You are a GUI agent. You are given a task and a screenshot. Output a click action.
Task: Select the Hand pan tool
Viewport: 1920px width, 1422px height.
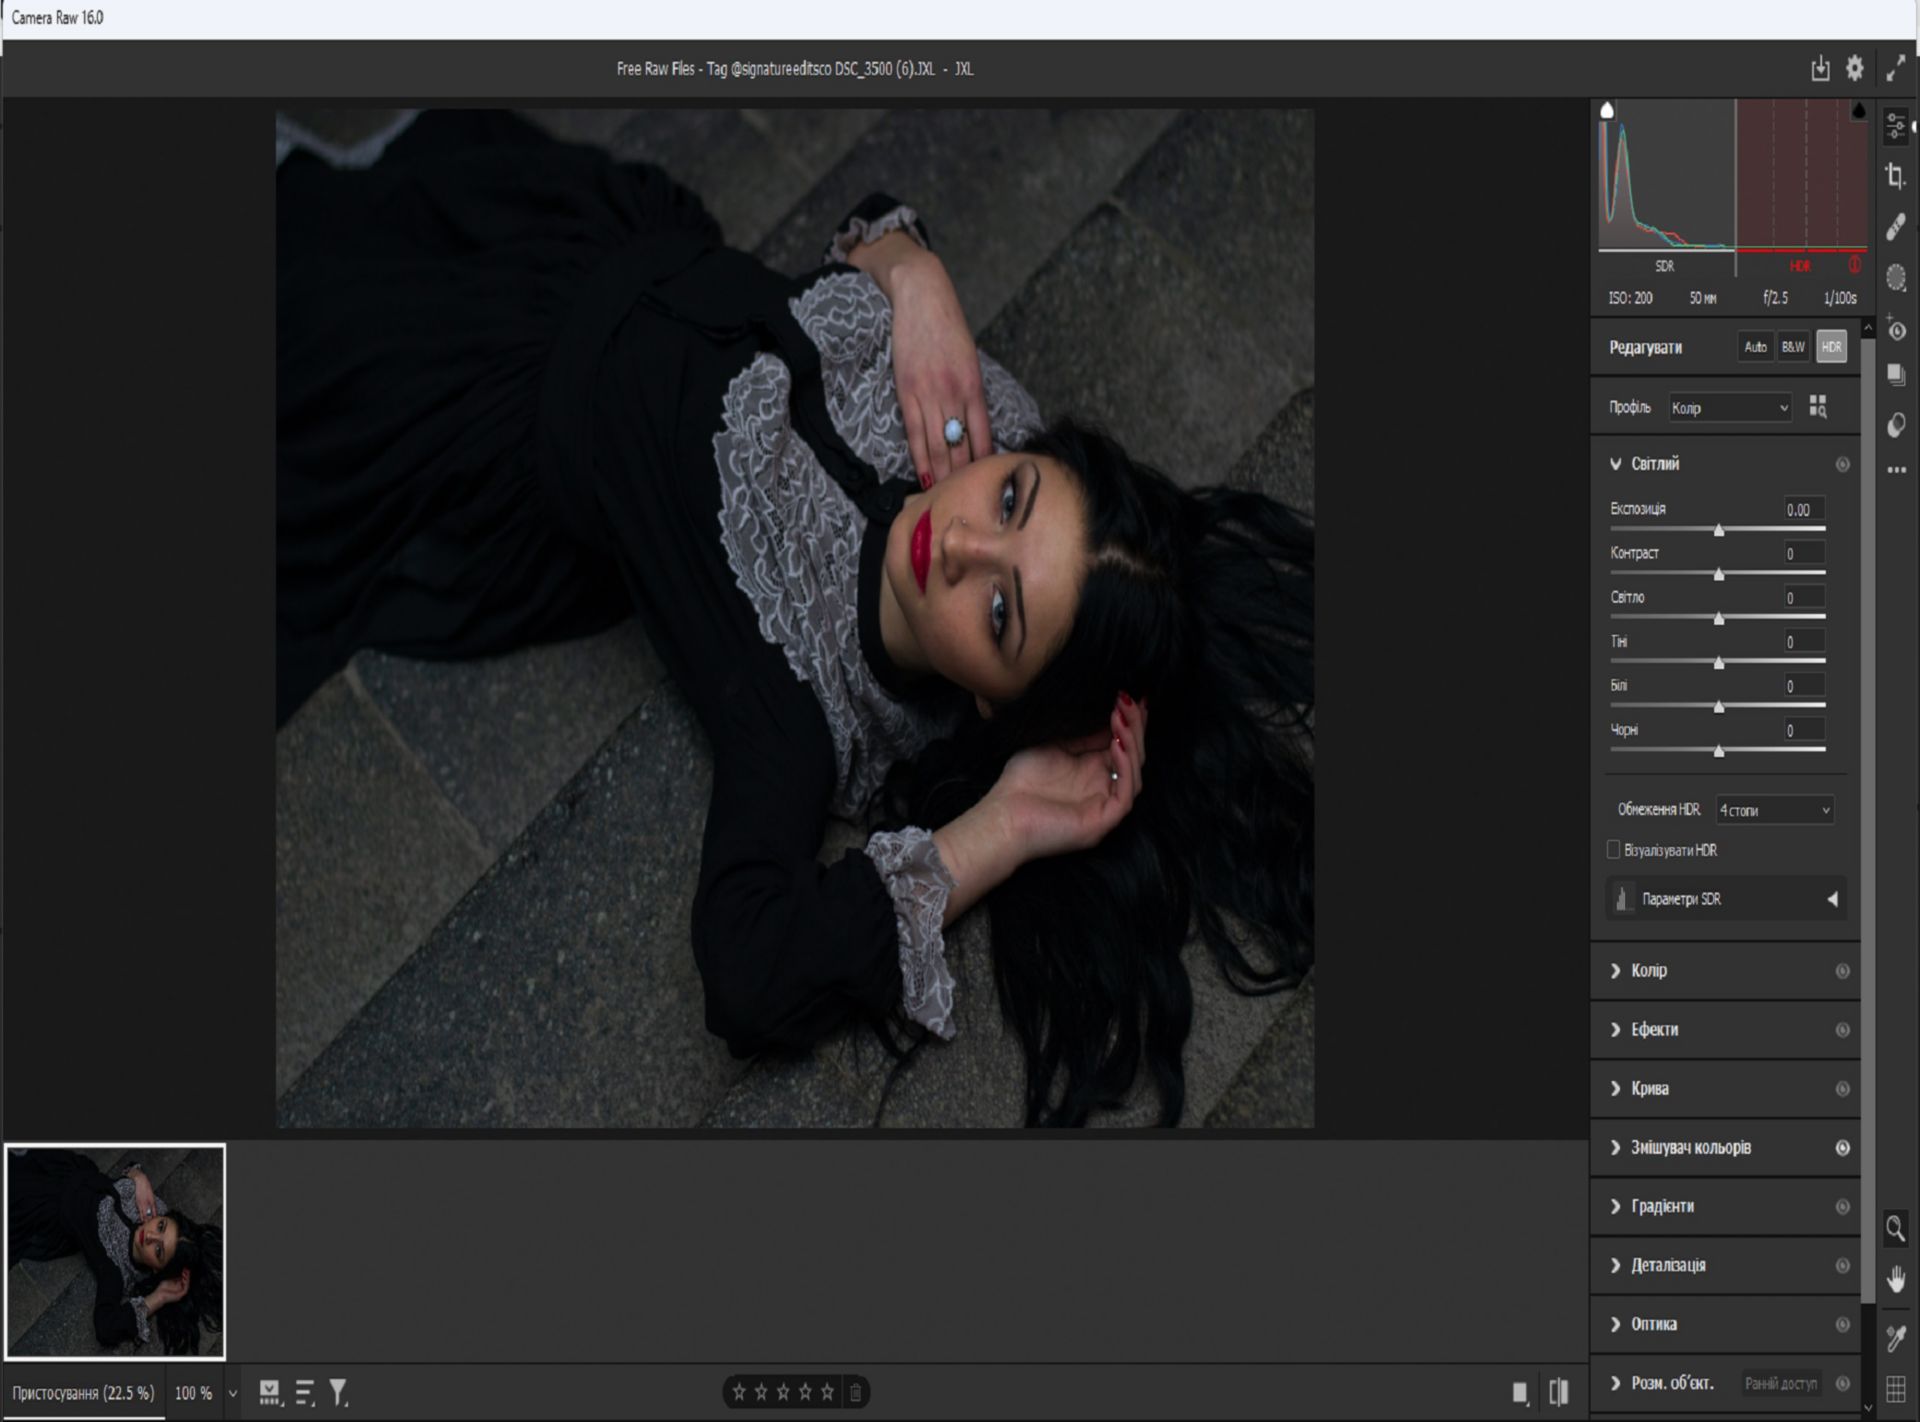(1895, 1279)
